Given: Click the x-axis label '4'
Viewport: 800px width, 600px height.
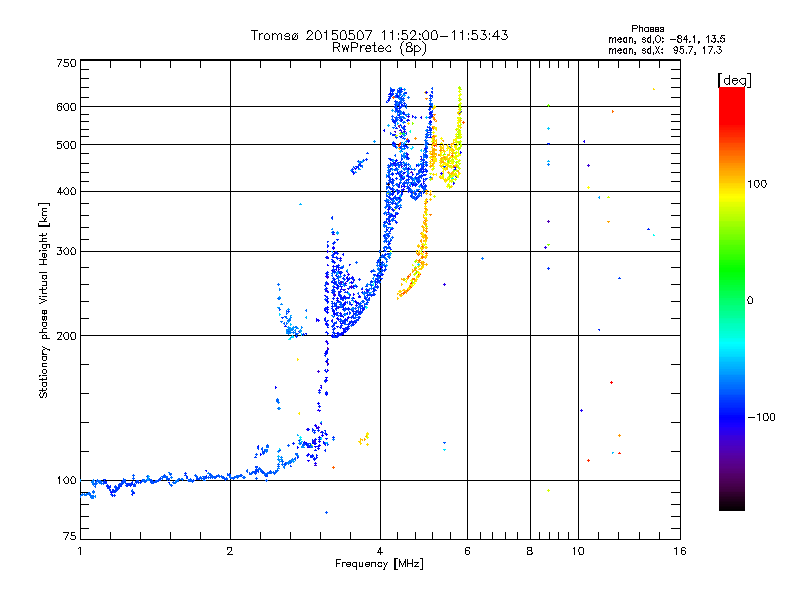Looking at the screenshot, I should (380, 551).
